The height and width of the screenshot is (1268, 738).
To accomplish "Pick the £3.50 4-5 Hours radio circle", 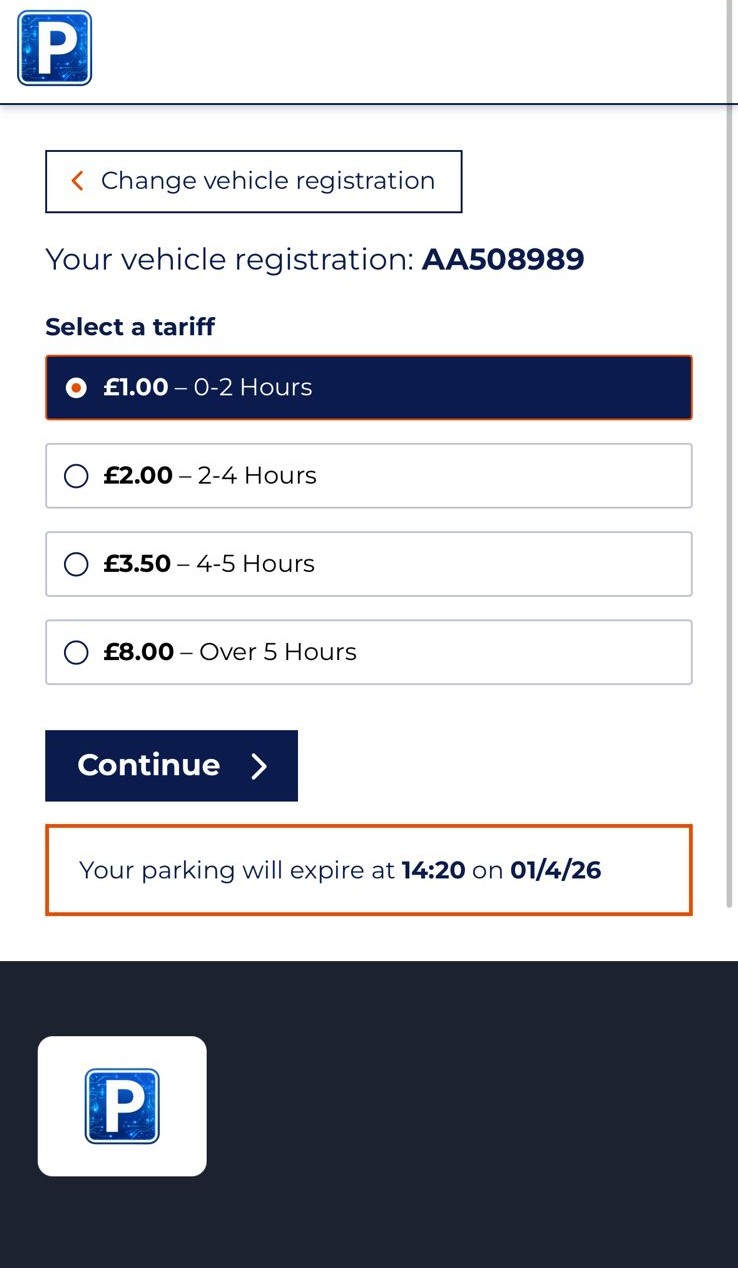I will coord(76,564).
